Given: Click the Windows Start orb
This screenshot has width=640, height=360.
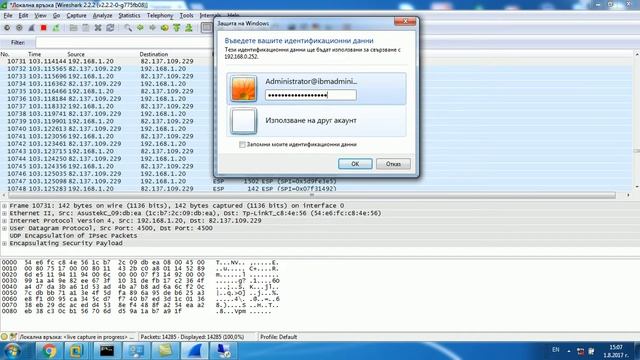Looking at the screenshot, I should point(12,351).
